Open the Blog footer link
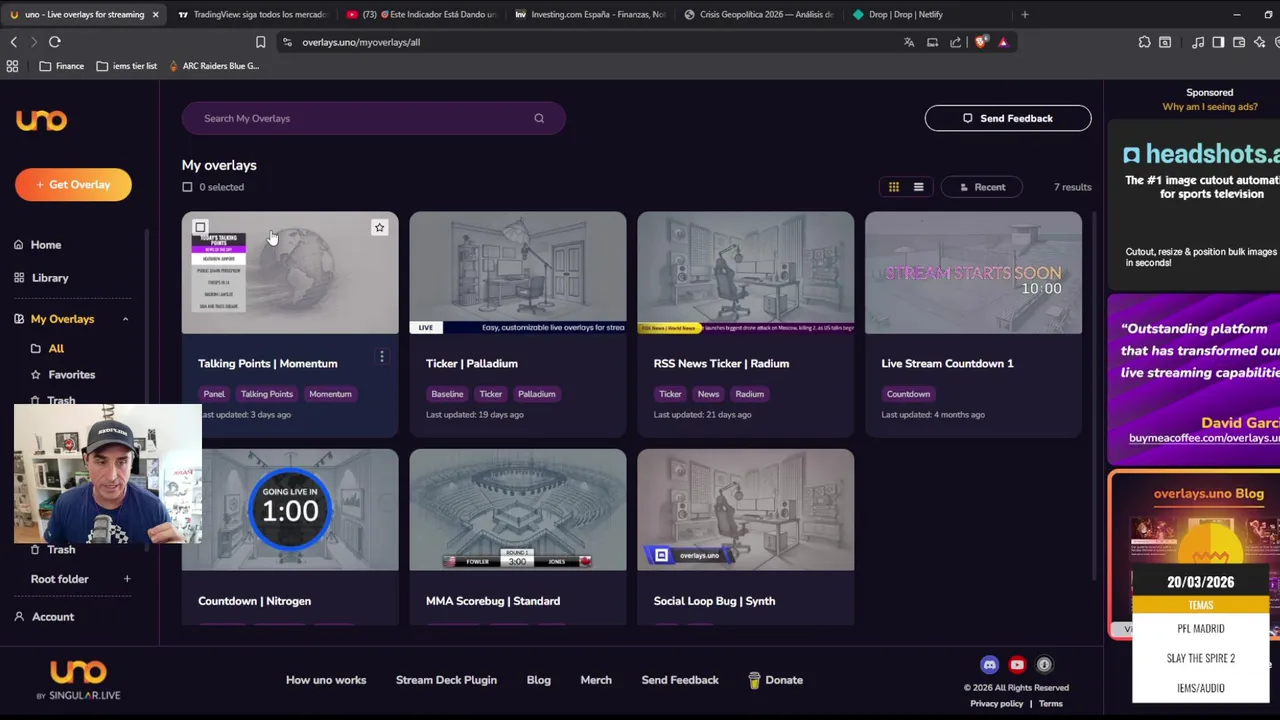The height and width of the screenshot is (720, 1280). coord(539,680)
